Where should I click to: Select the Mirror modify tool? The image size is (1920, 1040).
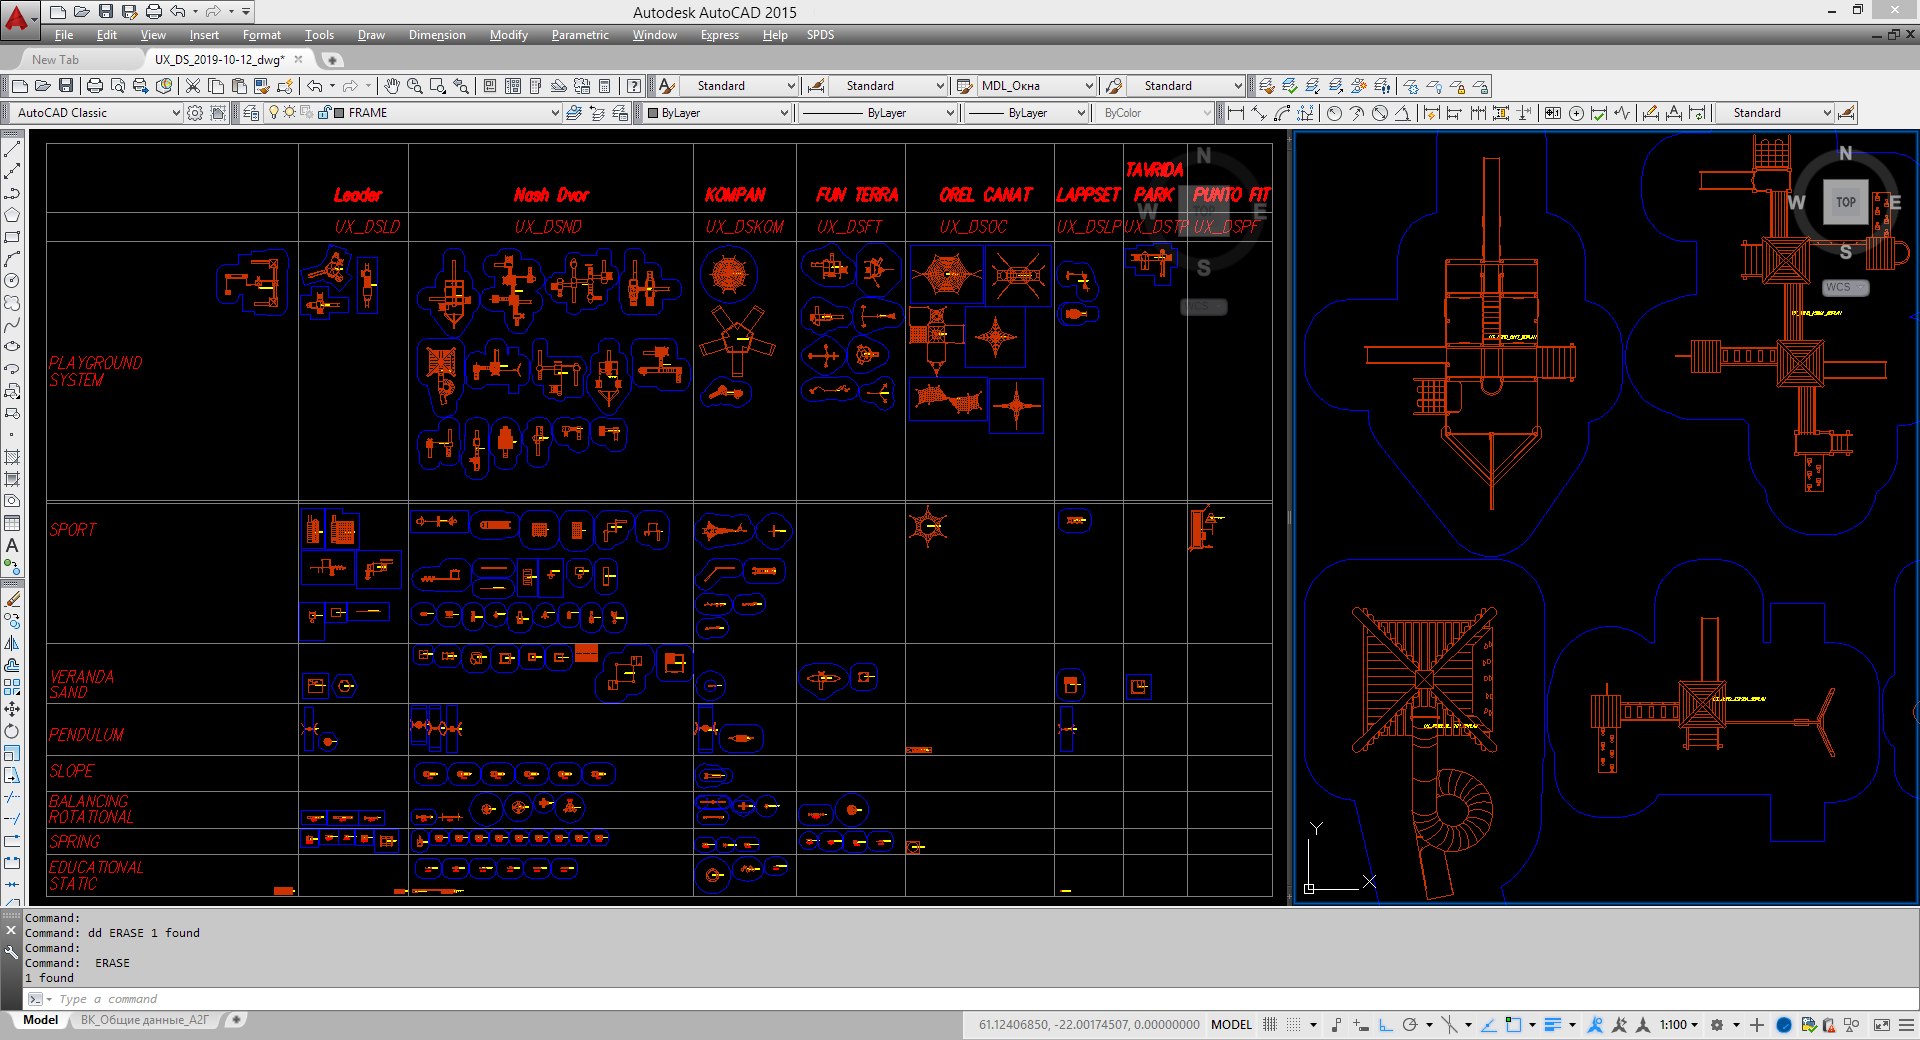pos(12,643)
